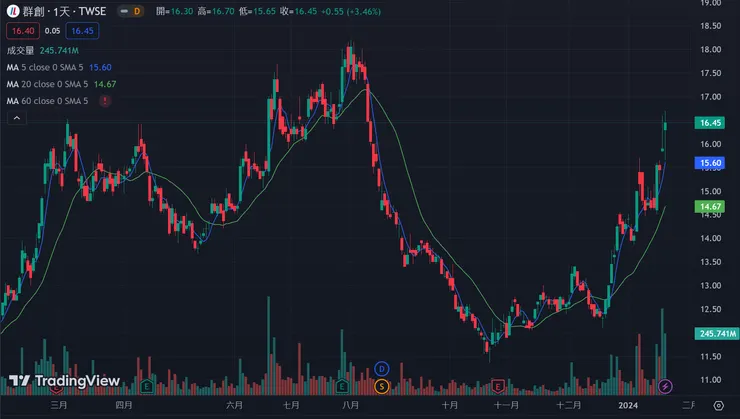Click the 十月 label on time axis
740x419 pixels.
click(x=450, y=405)
